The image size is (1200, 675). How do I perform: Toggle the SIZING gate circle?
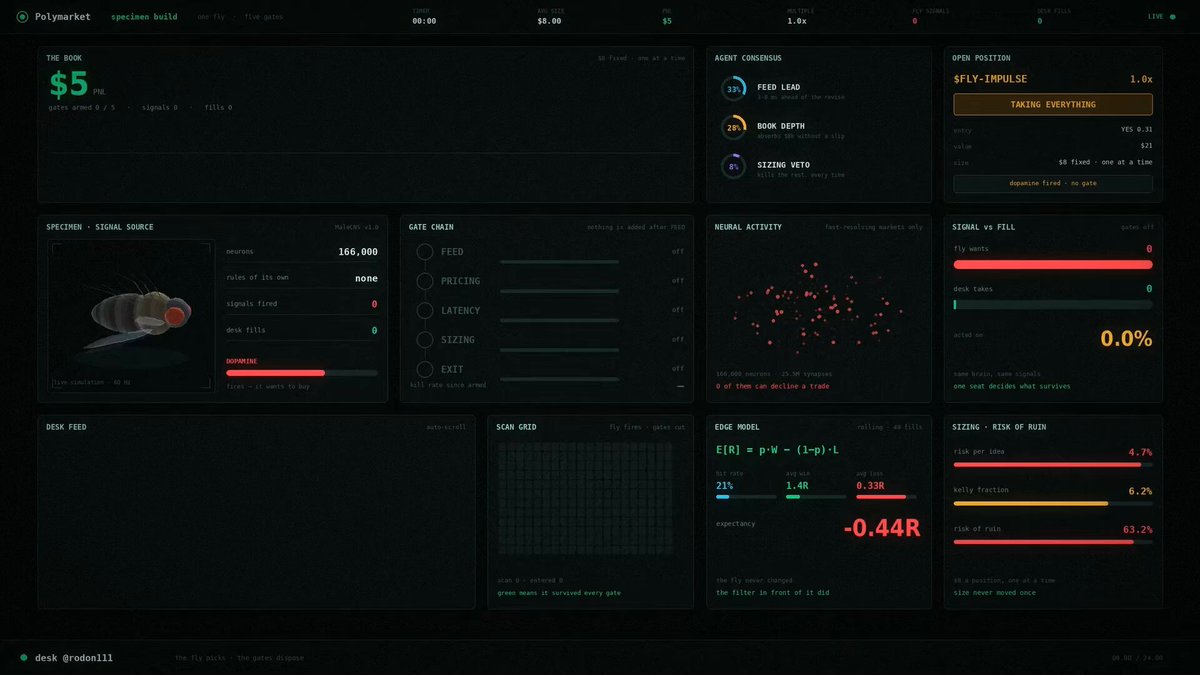point(424,340)
